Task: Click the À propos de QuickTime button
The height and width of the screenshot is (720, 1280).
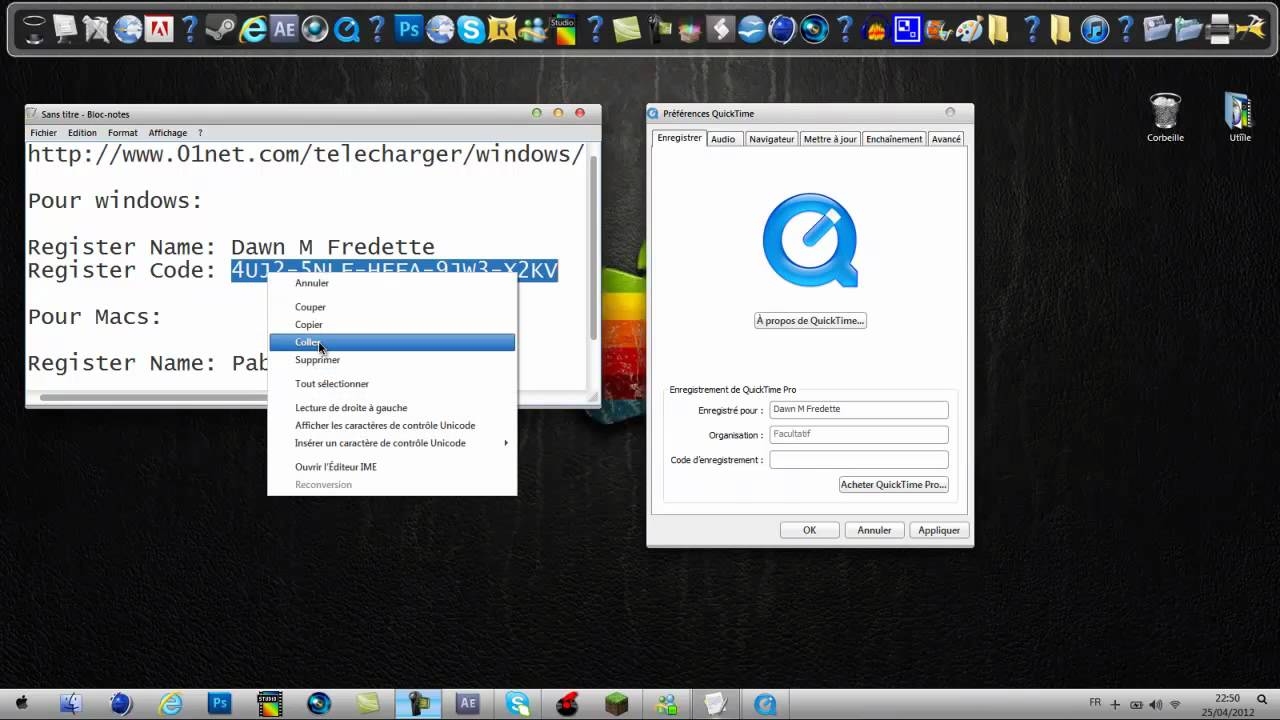Action: [810, 320]
